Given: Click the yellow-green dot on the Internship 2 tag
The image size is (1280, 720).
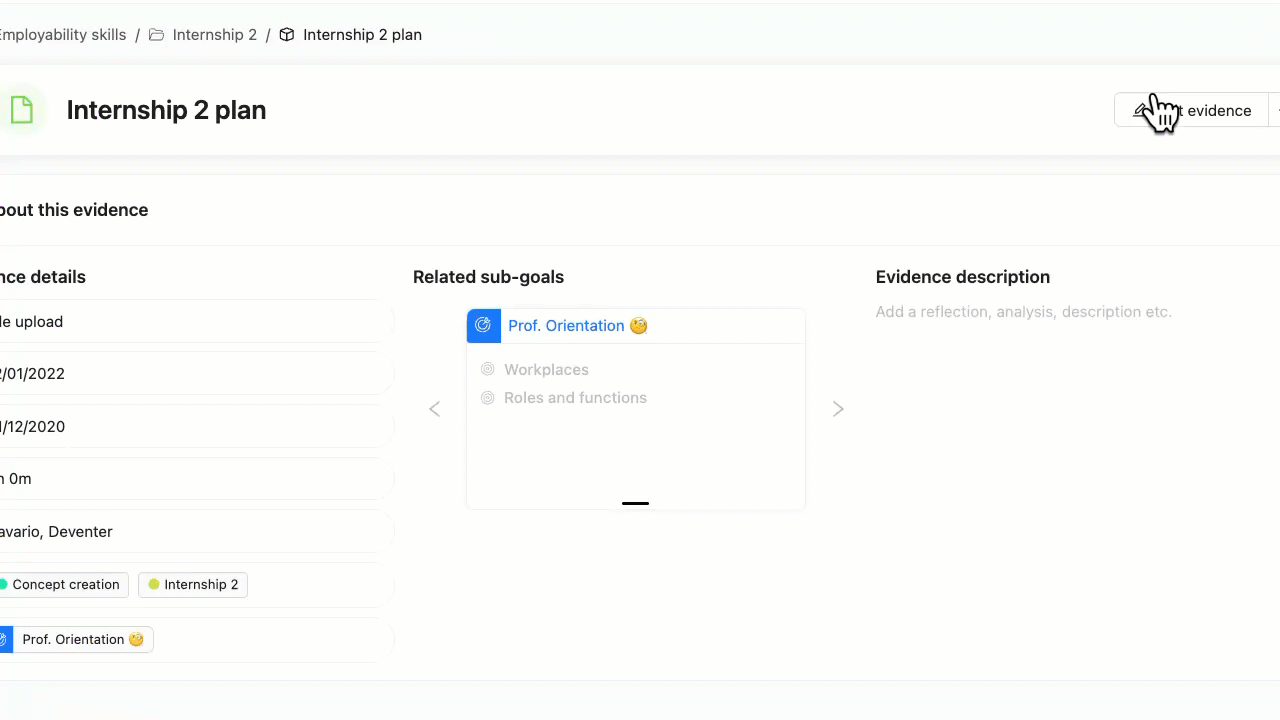Looking at the screenshot, I should (x=154, y=585).
